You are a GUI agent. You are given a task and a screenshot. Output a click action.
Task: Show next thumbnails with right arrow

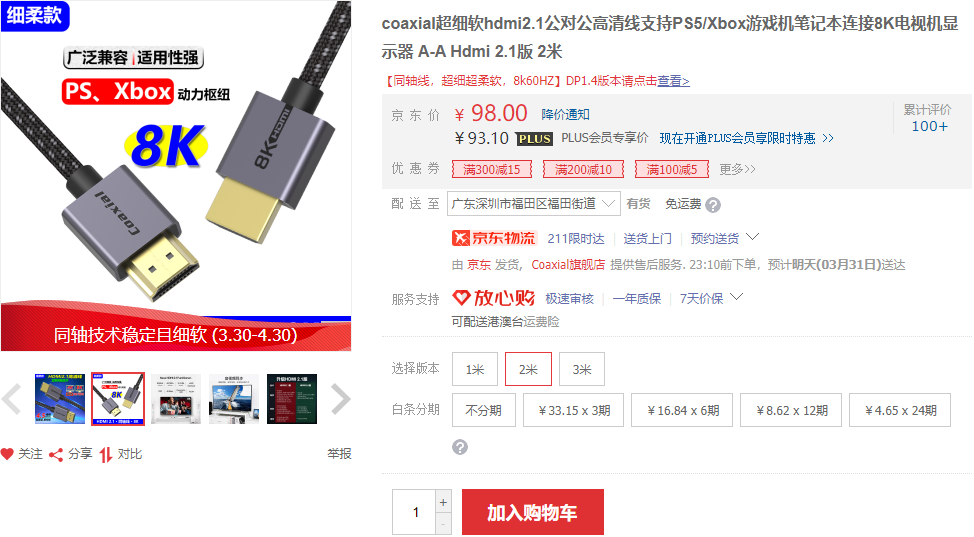click(x=340, y=399)
